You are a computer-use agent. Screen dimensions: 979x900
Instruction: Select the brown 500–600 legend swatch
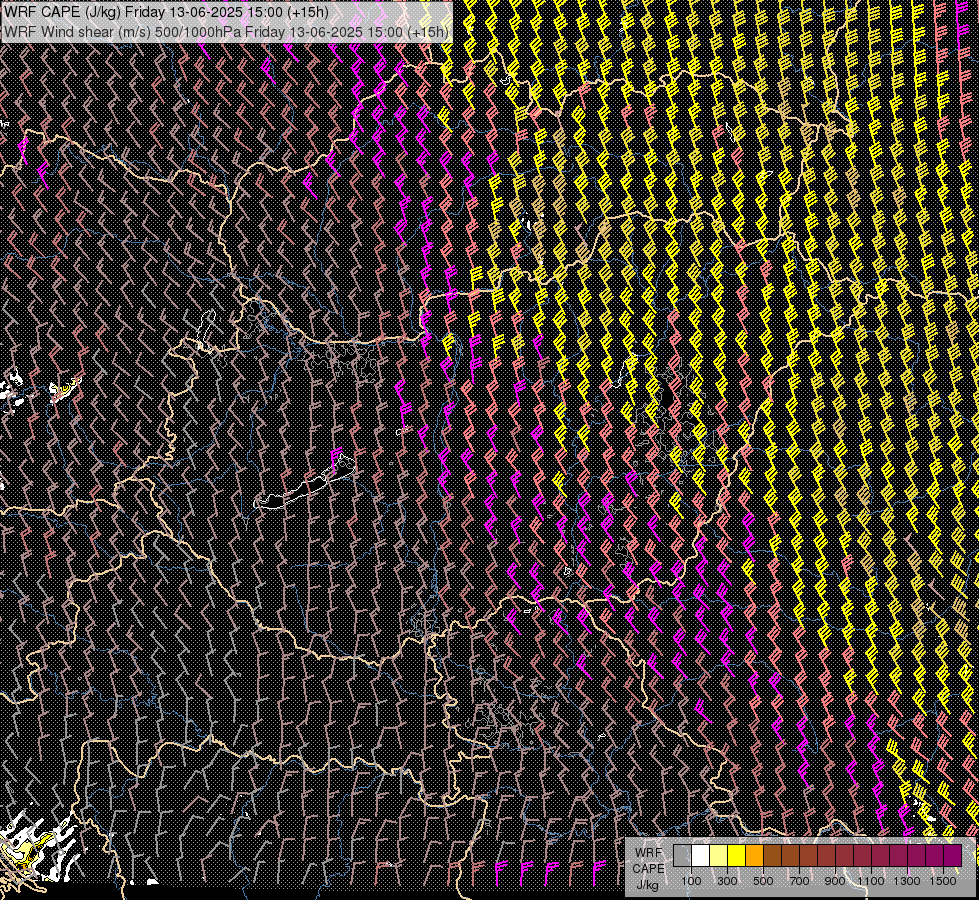tap(772, 856)
